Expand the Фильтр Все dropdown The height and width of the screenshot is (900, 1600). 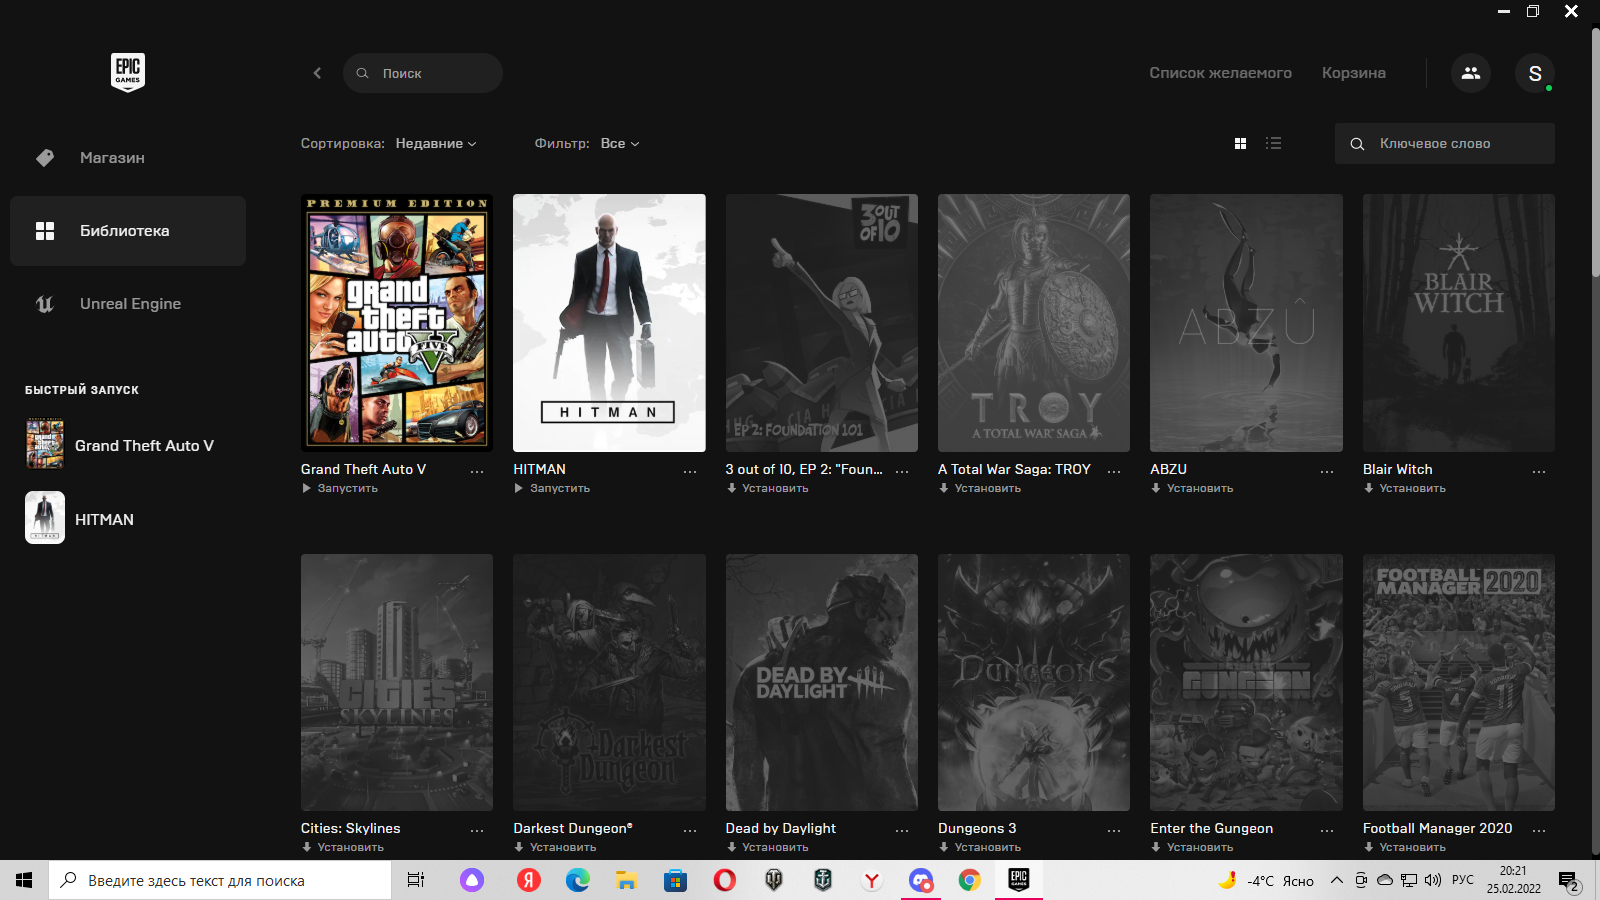pyautogui.click(x=620, y=144)
